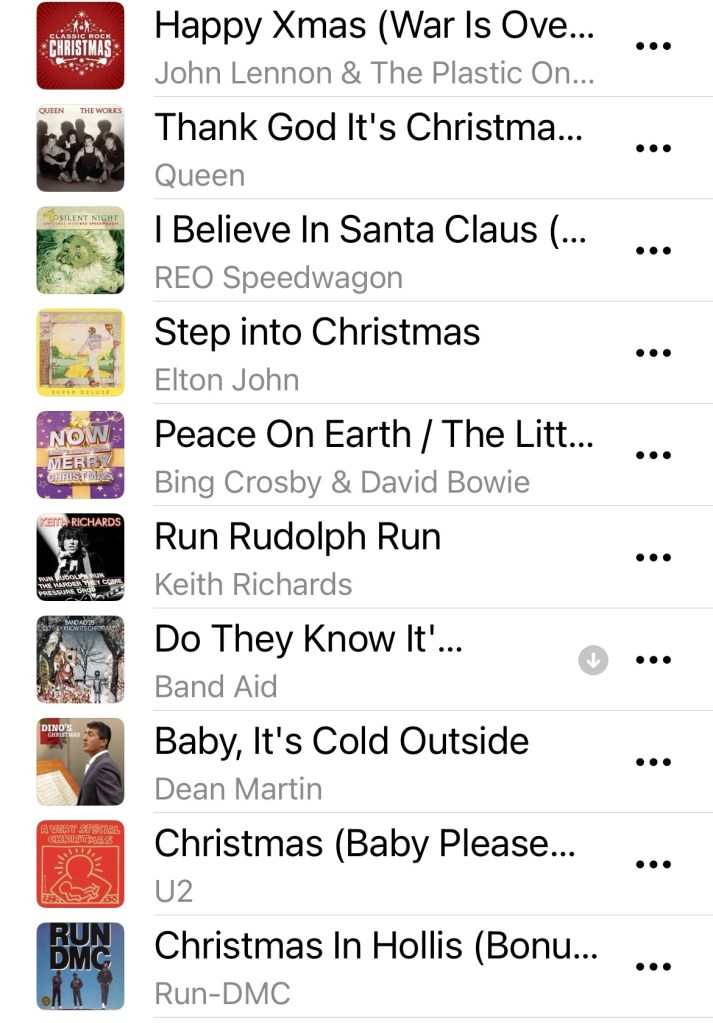Open more options for Christmas In Hollis
The image size is (713, 1023).
coord(653,967)
